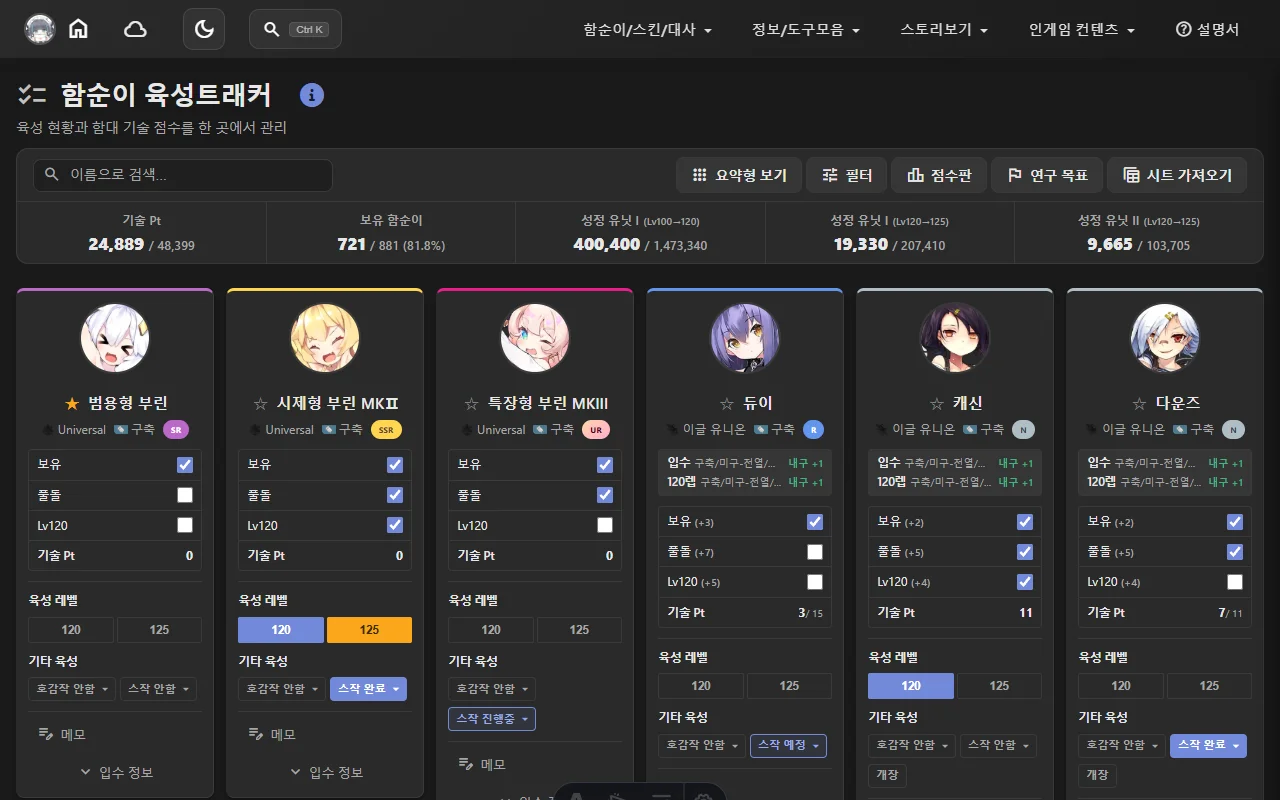Open the 점수판 button
Viewport: 1280px width, 800px height.
[939, 175]
